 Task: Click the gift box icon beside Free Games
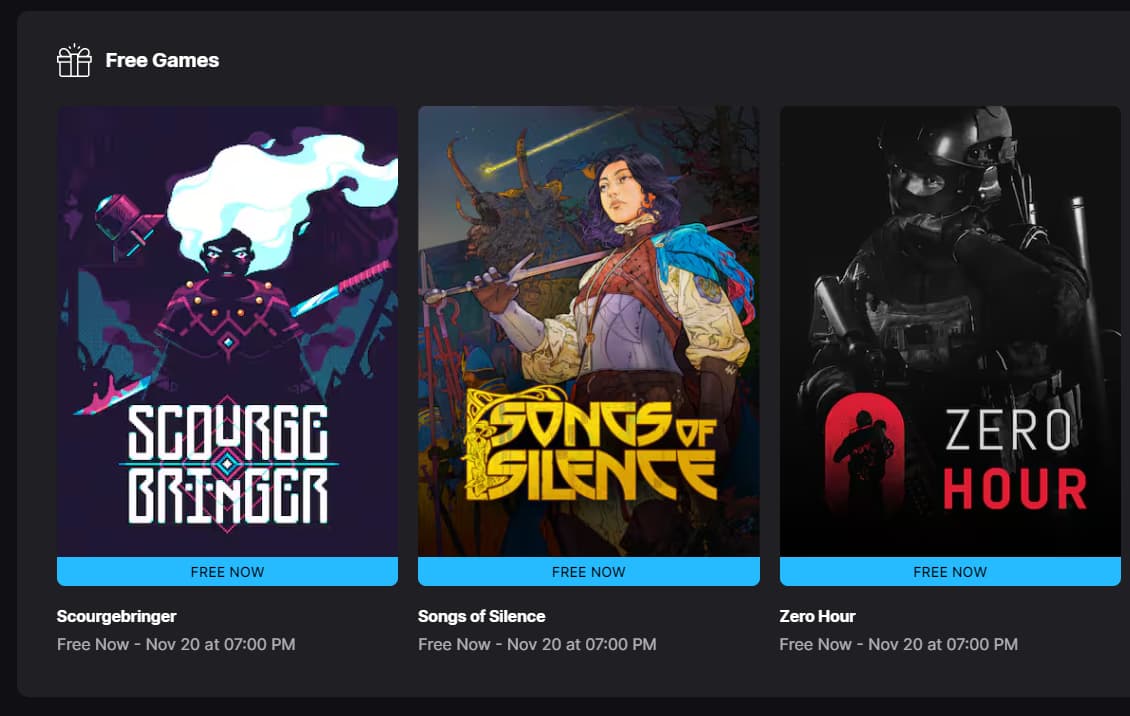click(74, 61)
